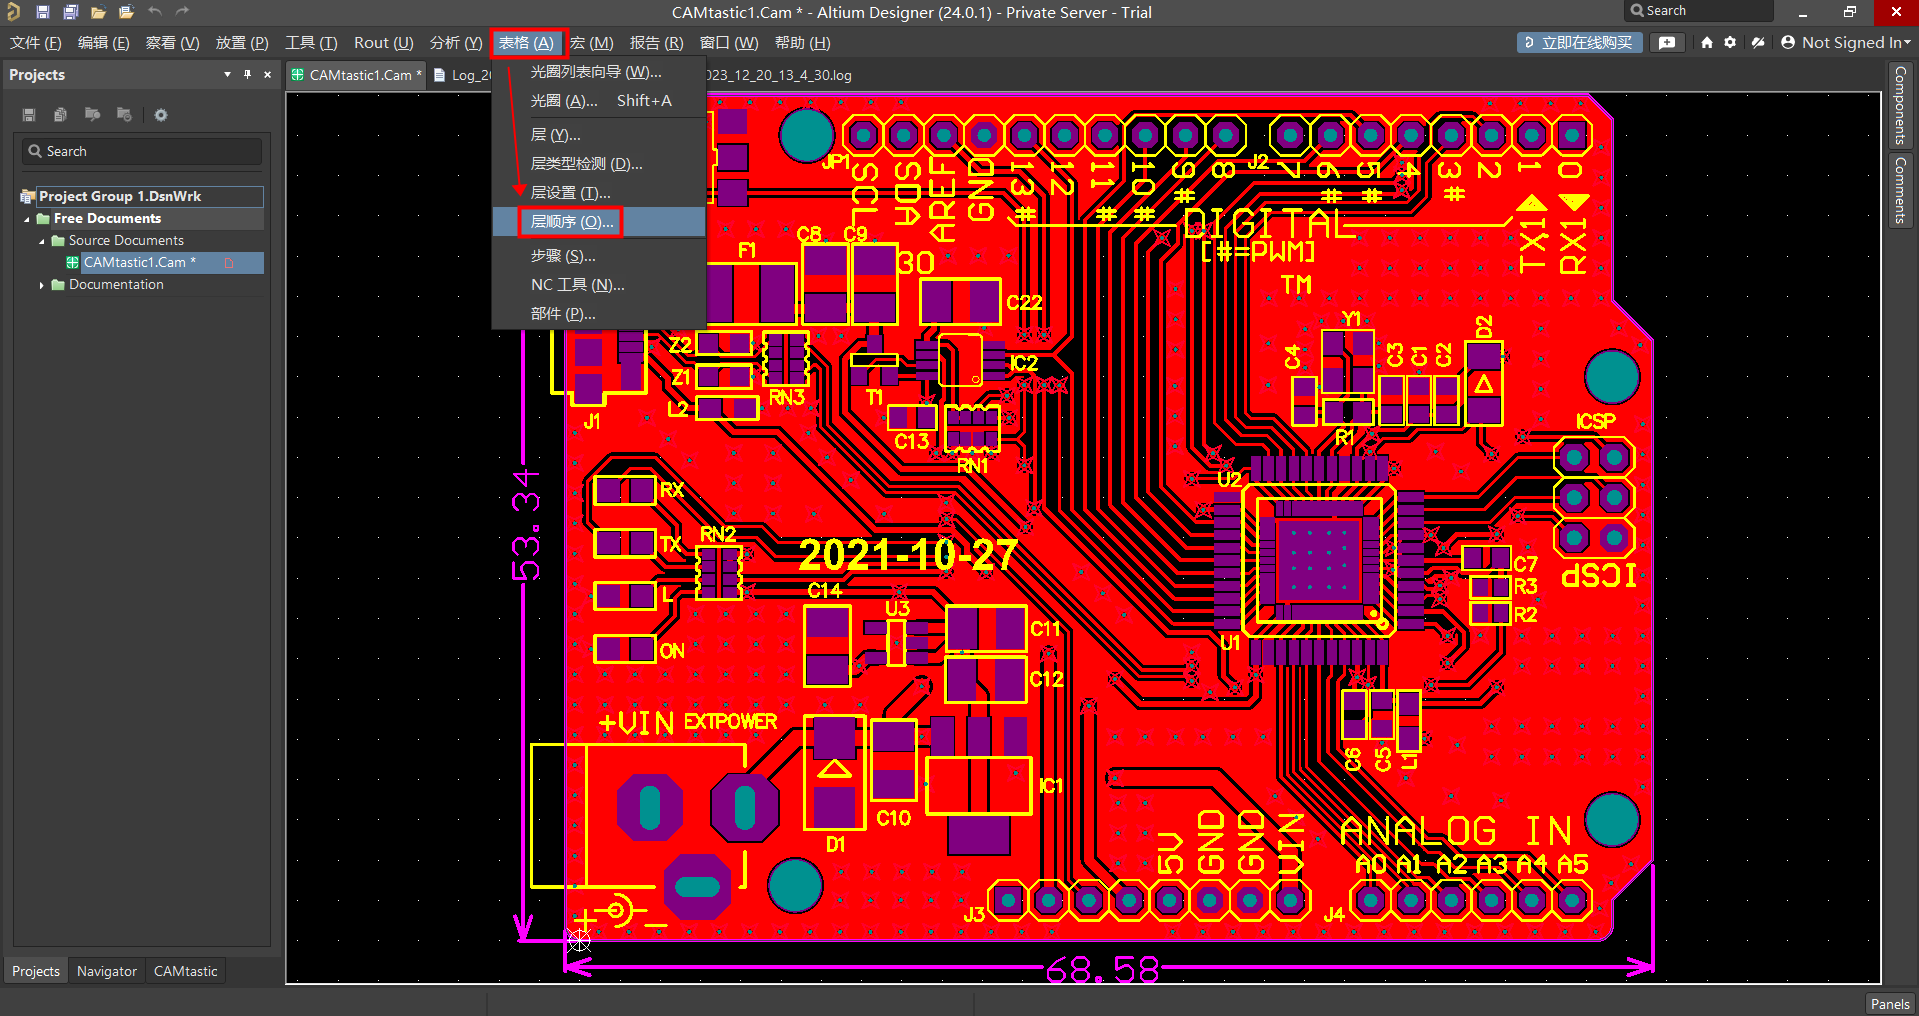Switch to the Navigator tab

(107, 971)
